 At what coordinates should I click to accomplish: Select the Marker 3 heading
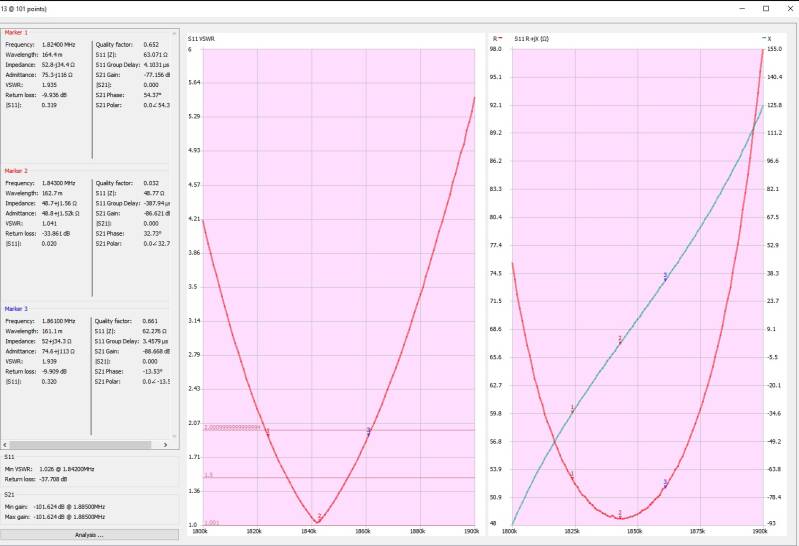[x=16, y=309]
